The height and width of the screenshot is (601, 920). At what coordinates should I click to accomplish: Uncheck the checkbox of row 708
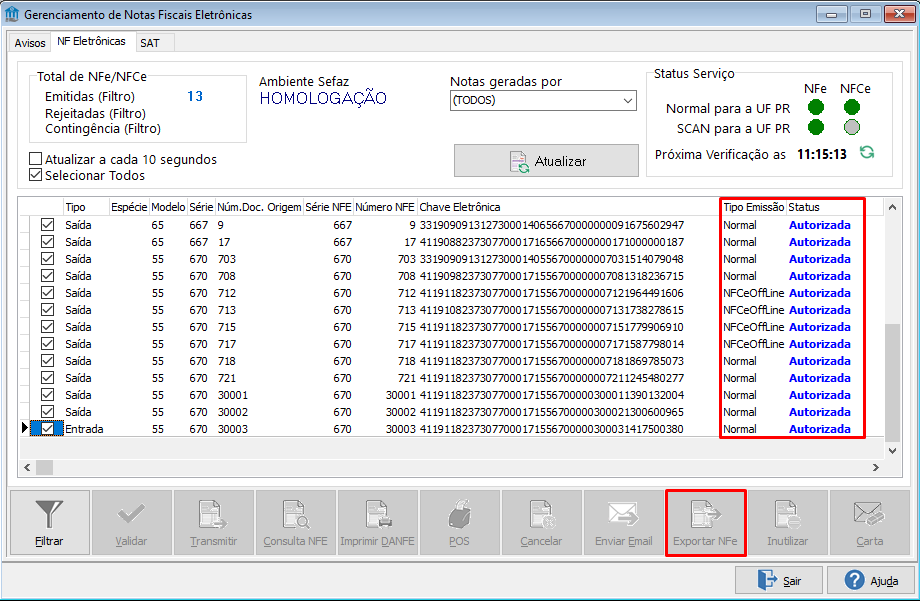coord(48,276)
